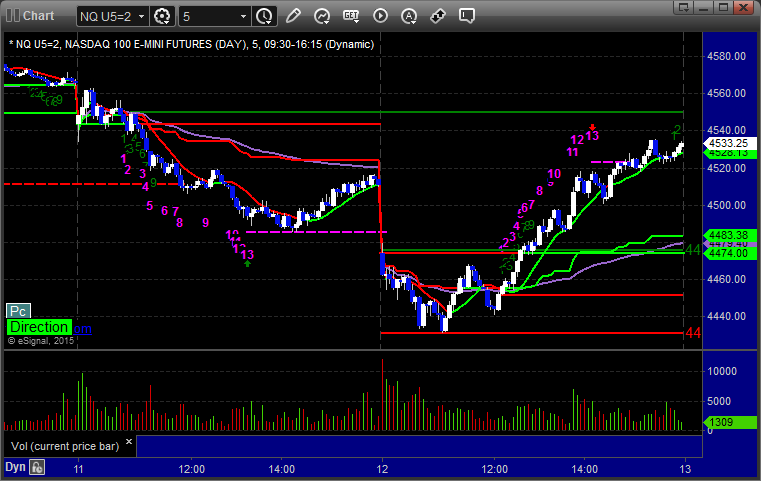Toggle the time scale lock icon
The height and width of the screenshot is (481, 761).
(37, 467)
